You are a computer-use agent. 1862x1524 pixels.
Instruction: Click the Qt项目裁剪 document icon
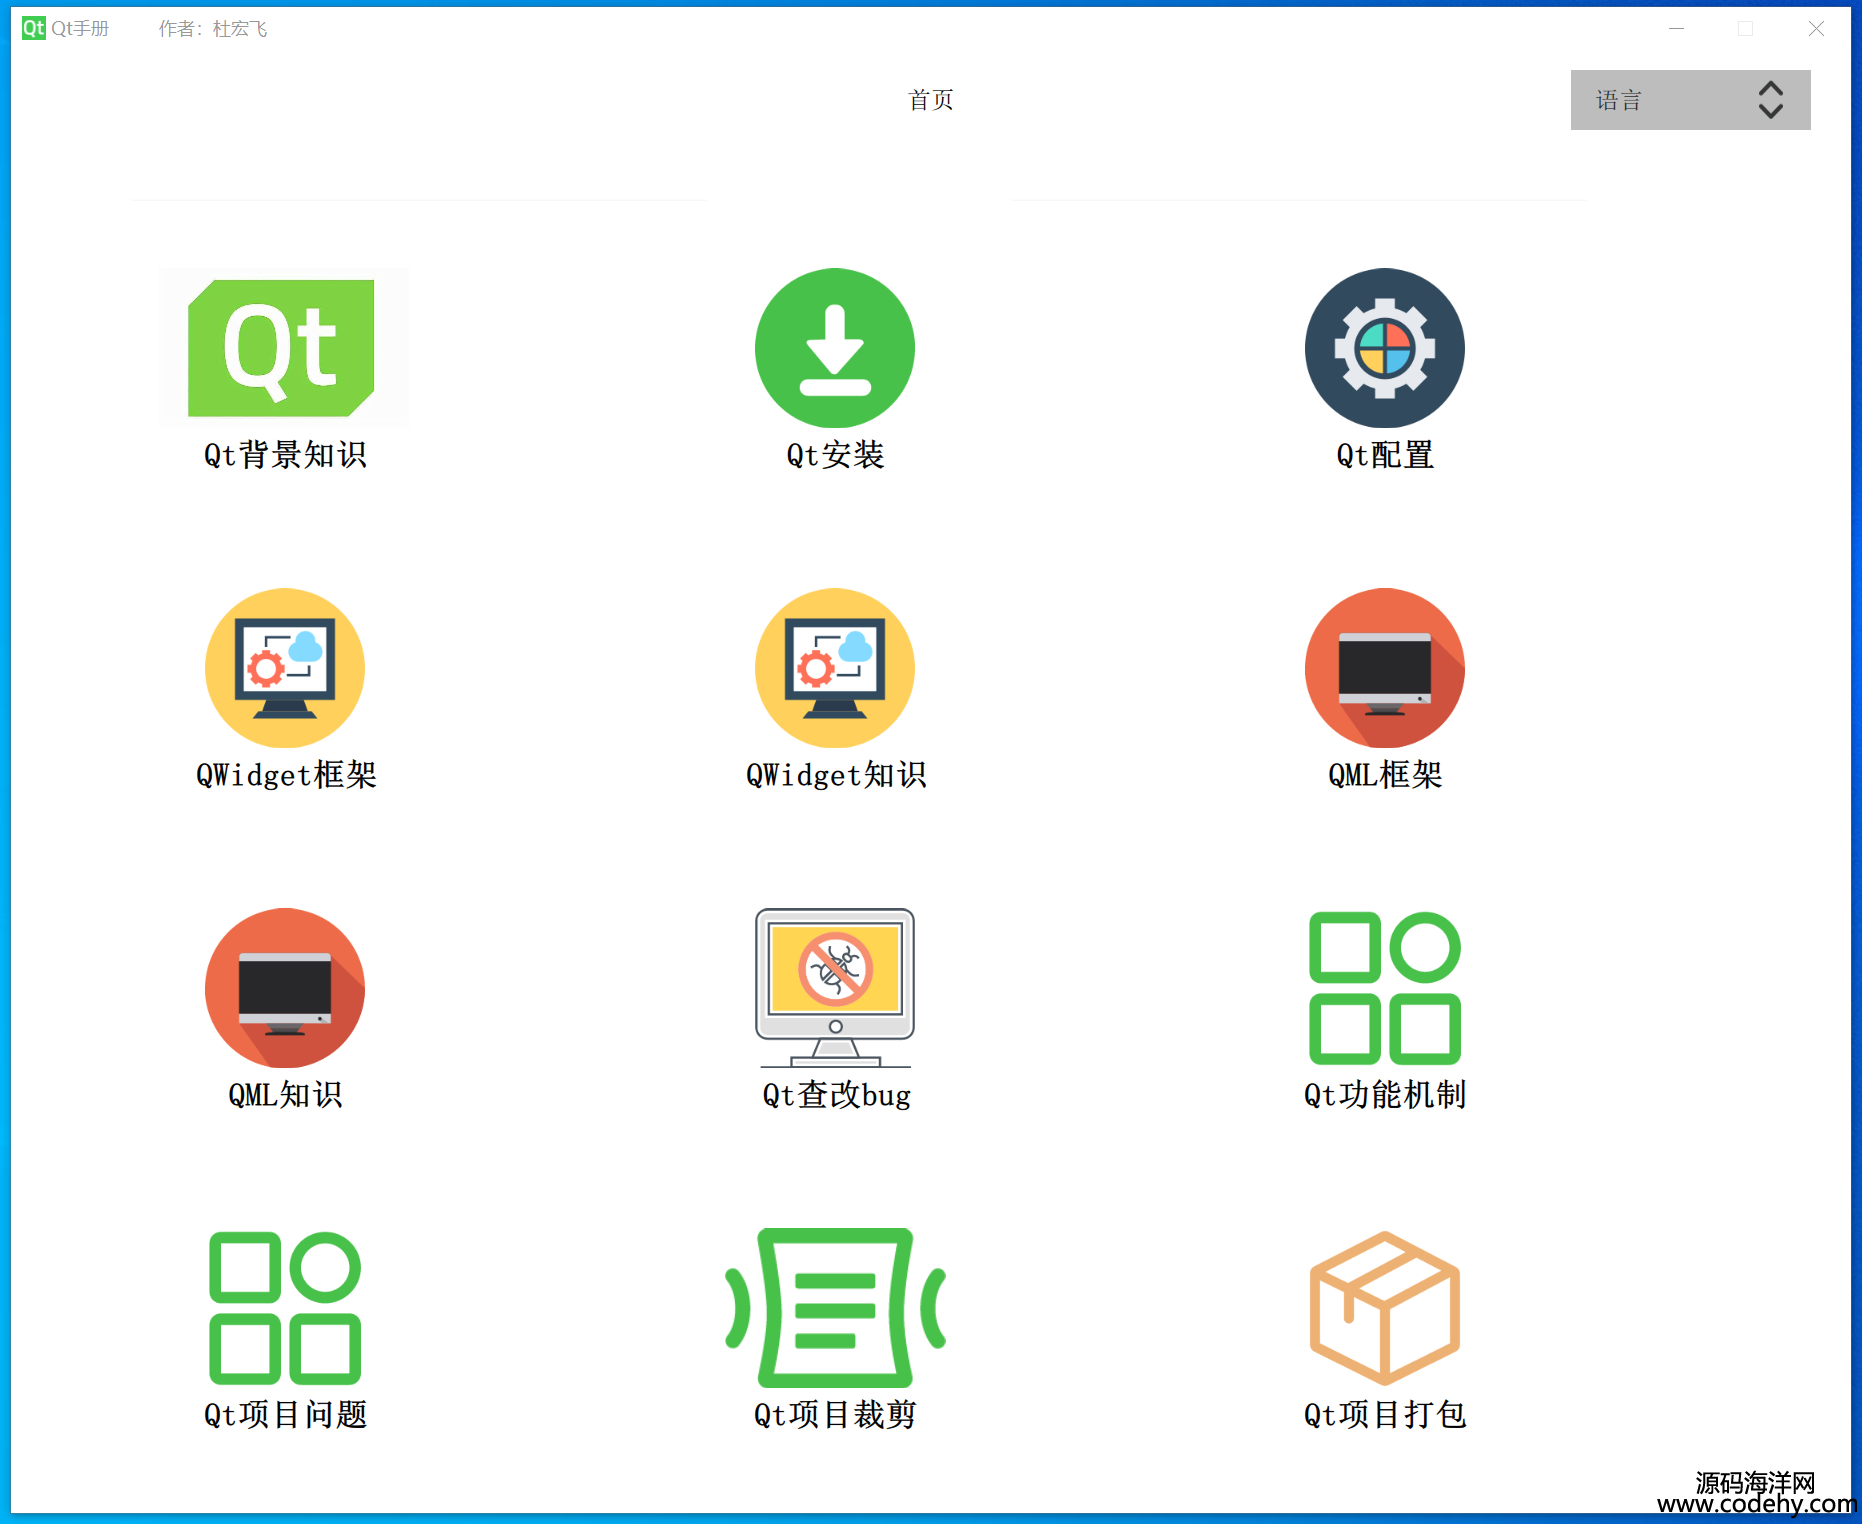click(x=835, y=1308)
